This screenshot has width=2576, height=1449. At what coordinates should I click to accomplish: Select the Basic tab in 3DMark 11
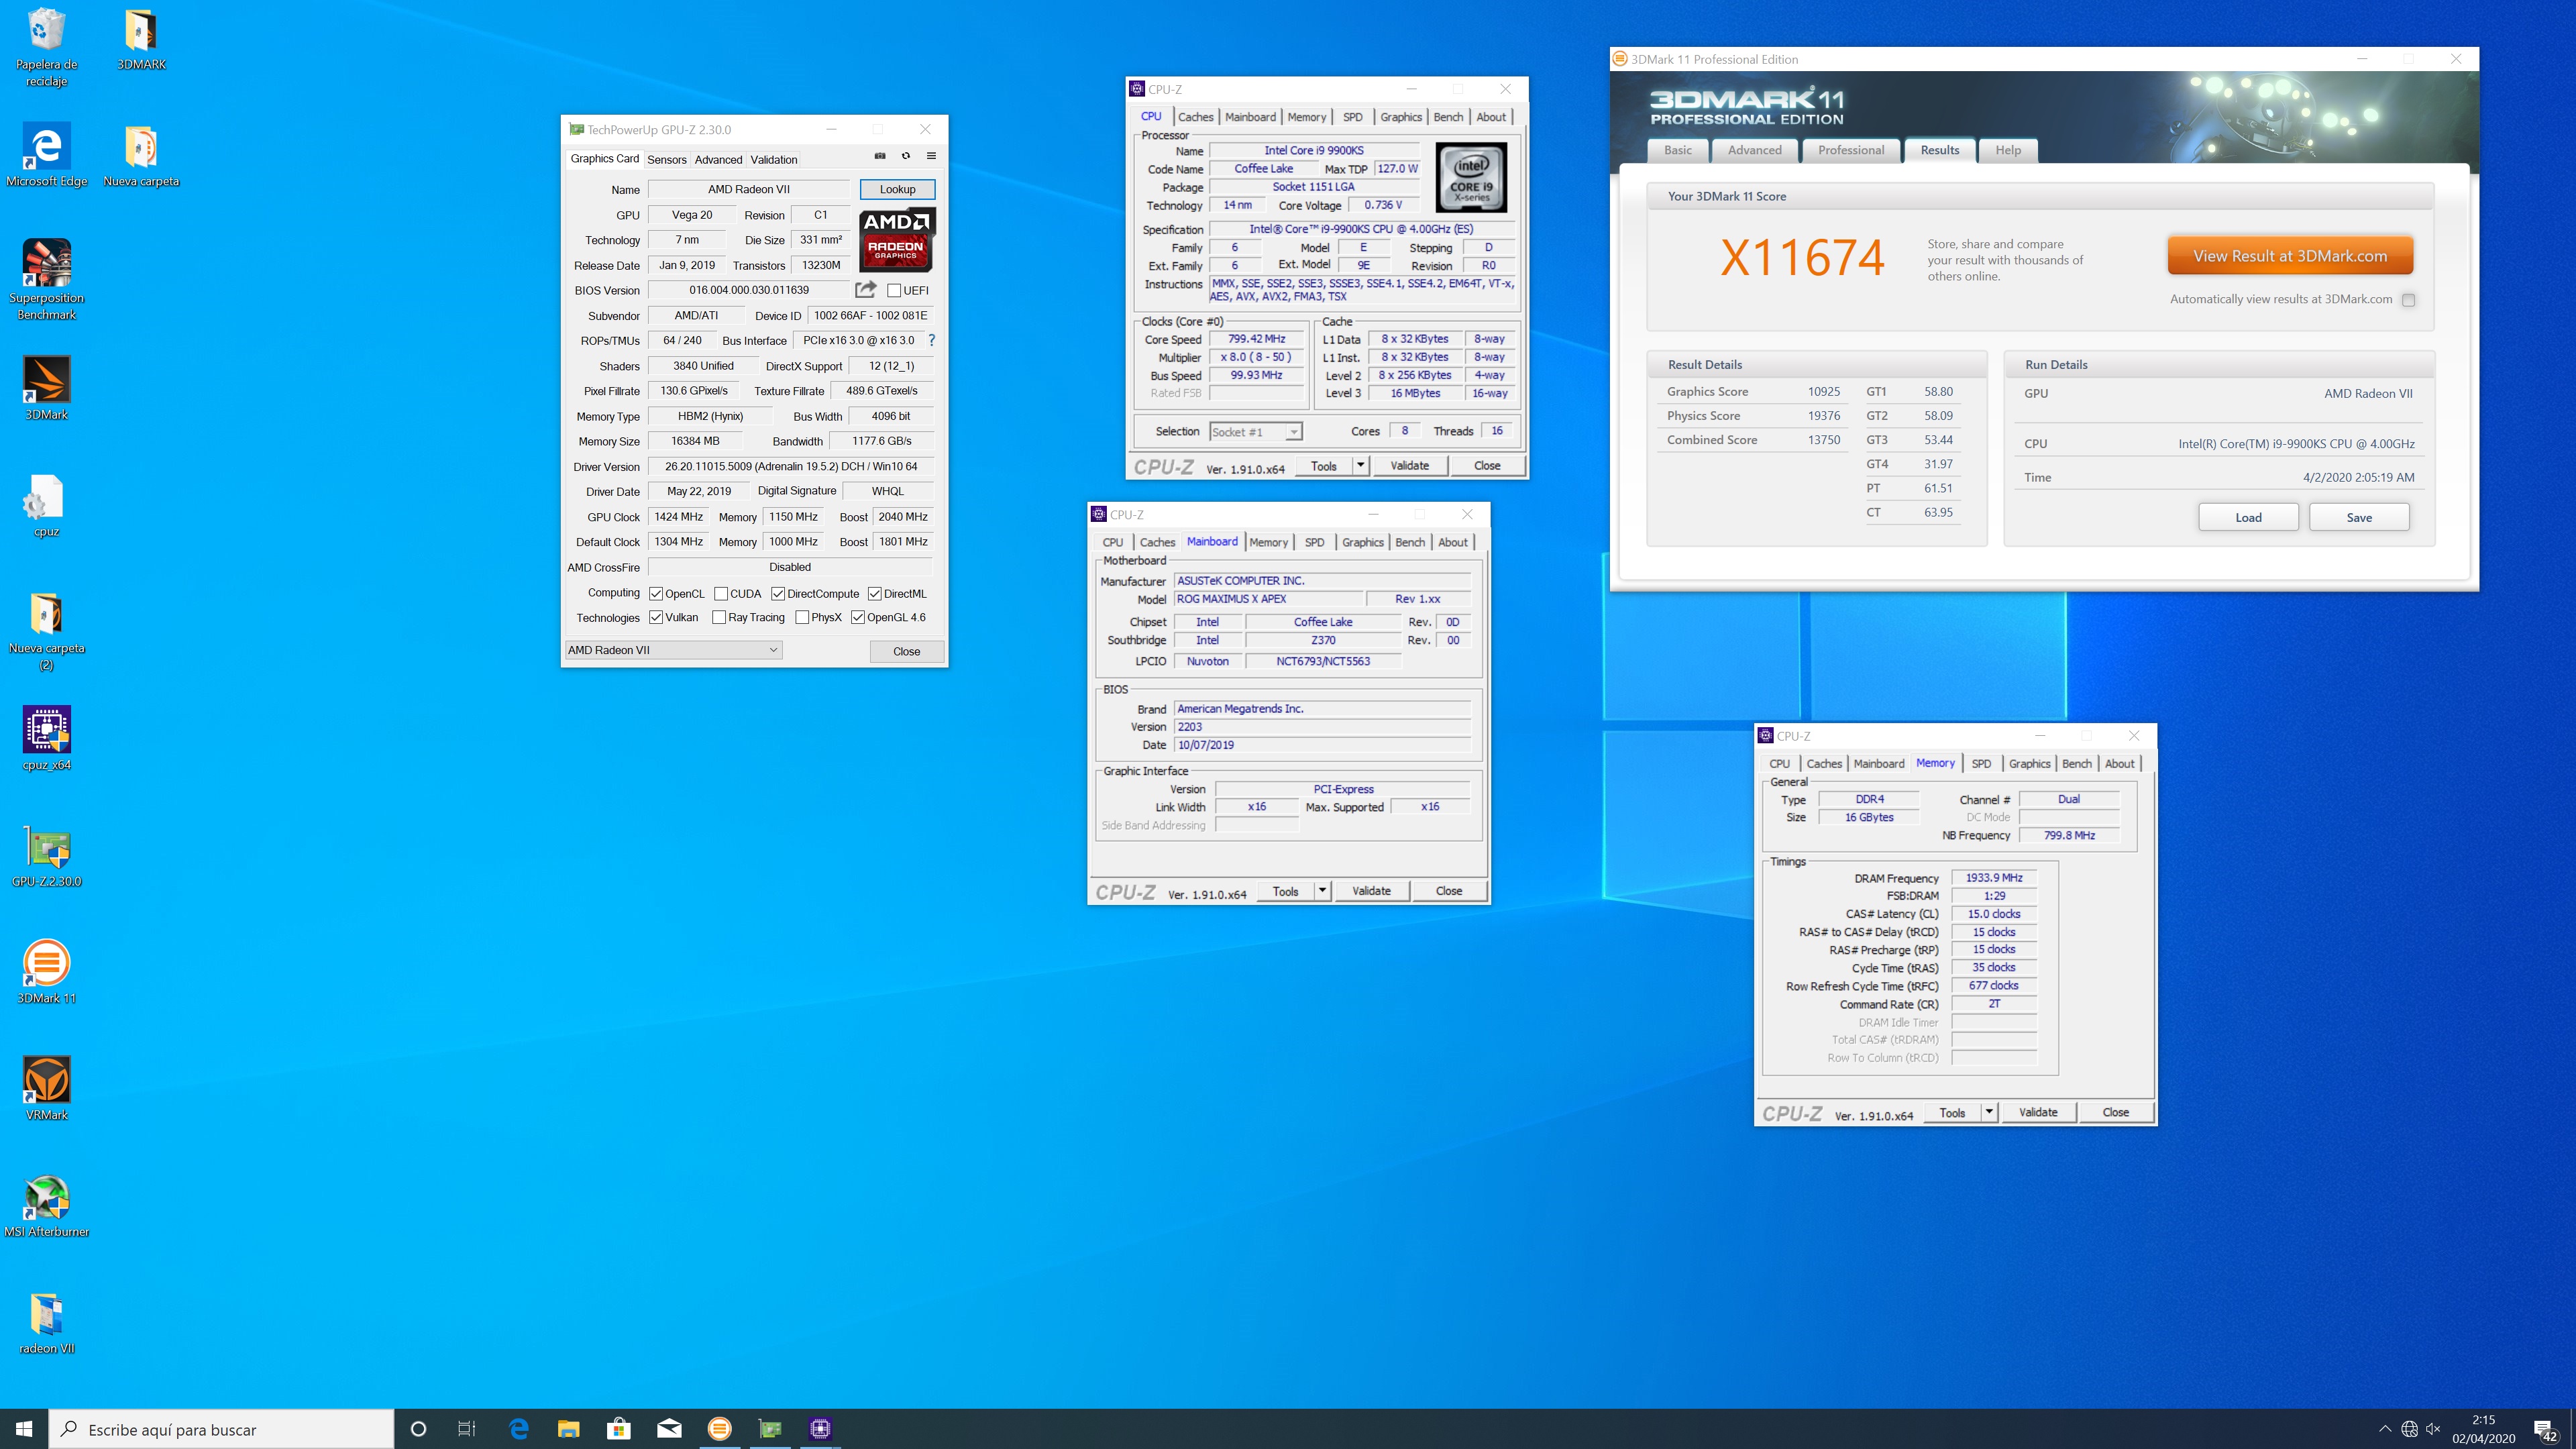(1678, 150)
